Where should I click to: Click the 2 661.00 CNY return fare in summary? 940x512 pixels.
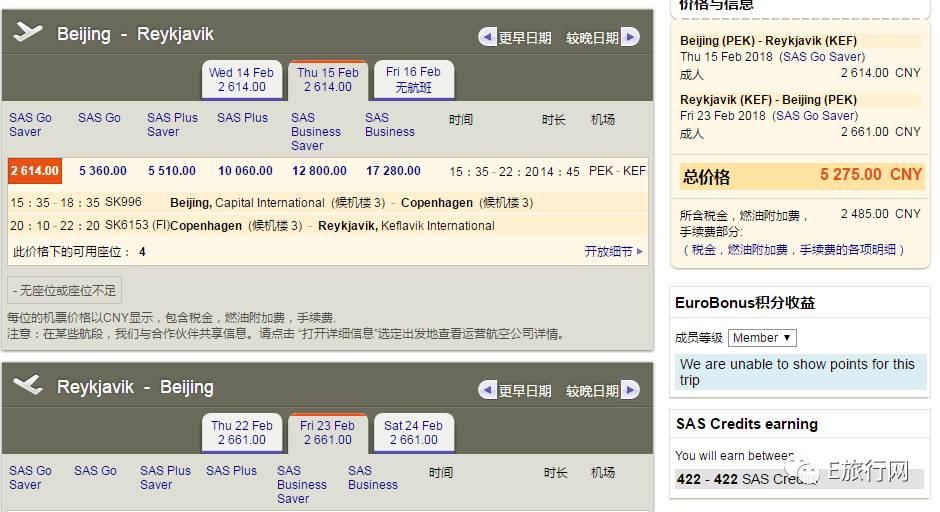tap(880, 131)
